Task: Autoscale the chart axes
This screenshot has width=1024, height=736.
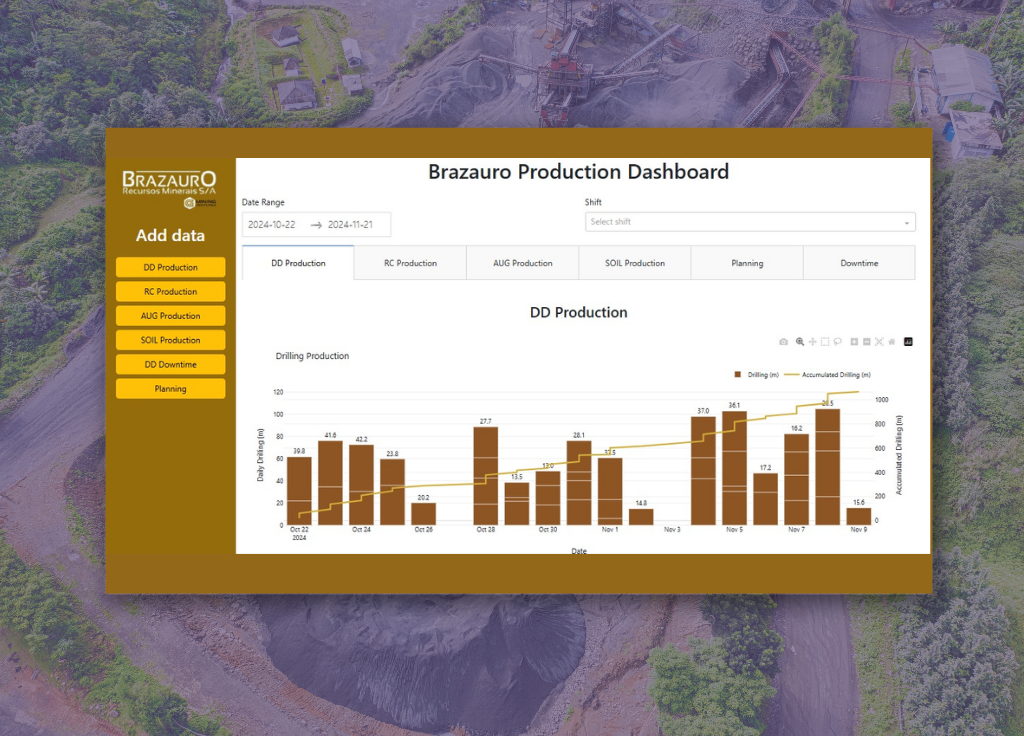Action: point(879,341)
